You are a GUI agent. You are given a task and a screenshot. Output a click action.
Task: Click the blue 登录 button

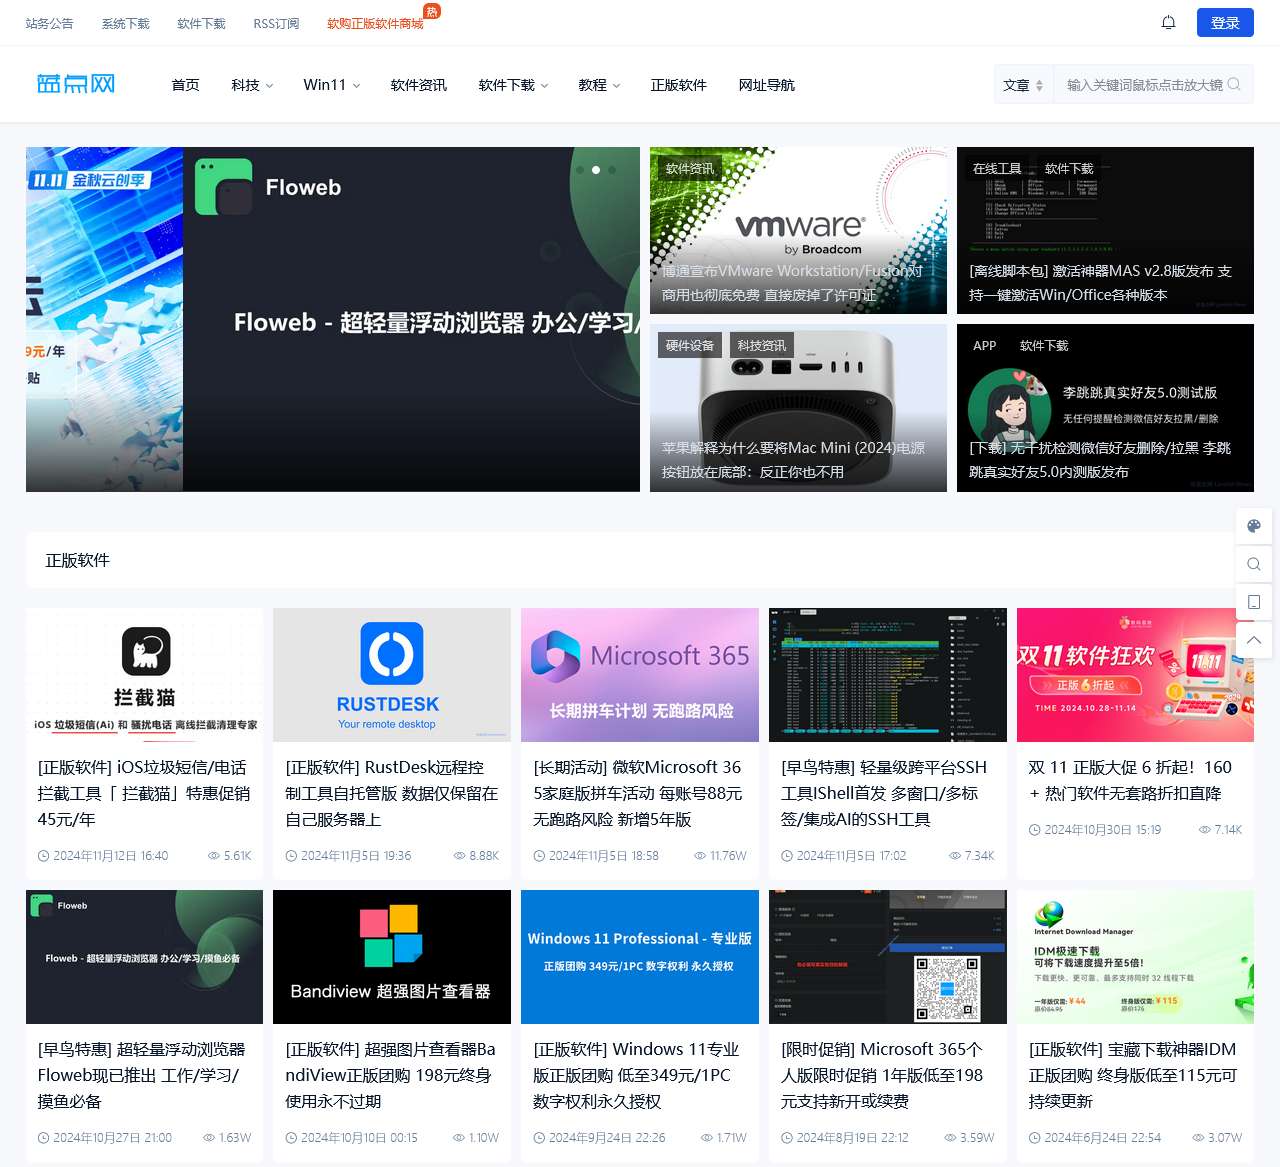point(1225,23)
